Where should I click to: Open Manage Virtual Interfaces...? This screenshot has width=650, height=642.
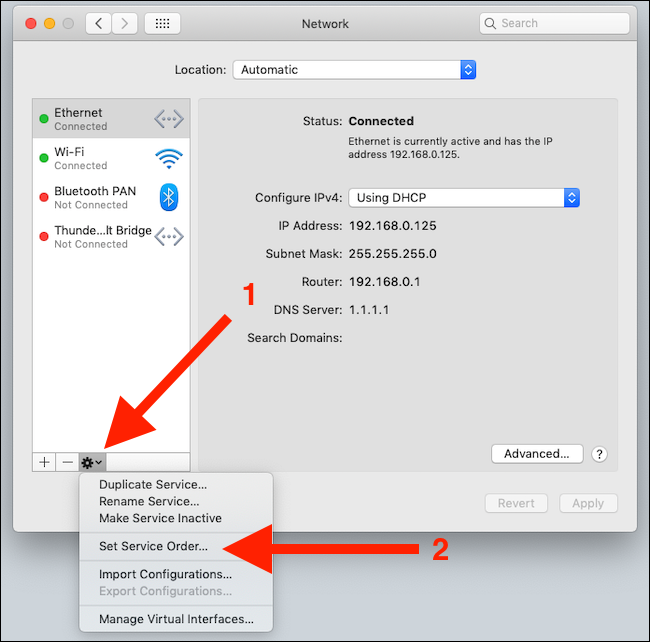point(176,619)
